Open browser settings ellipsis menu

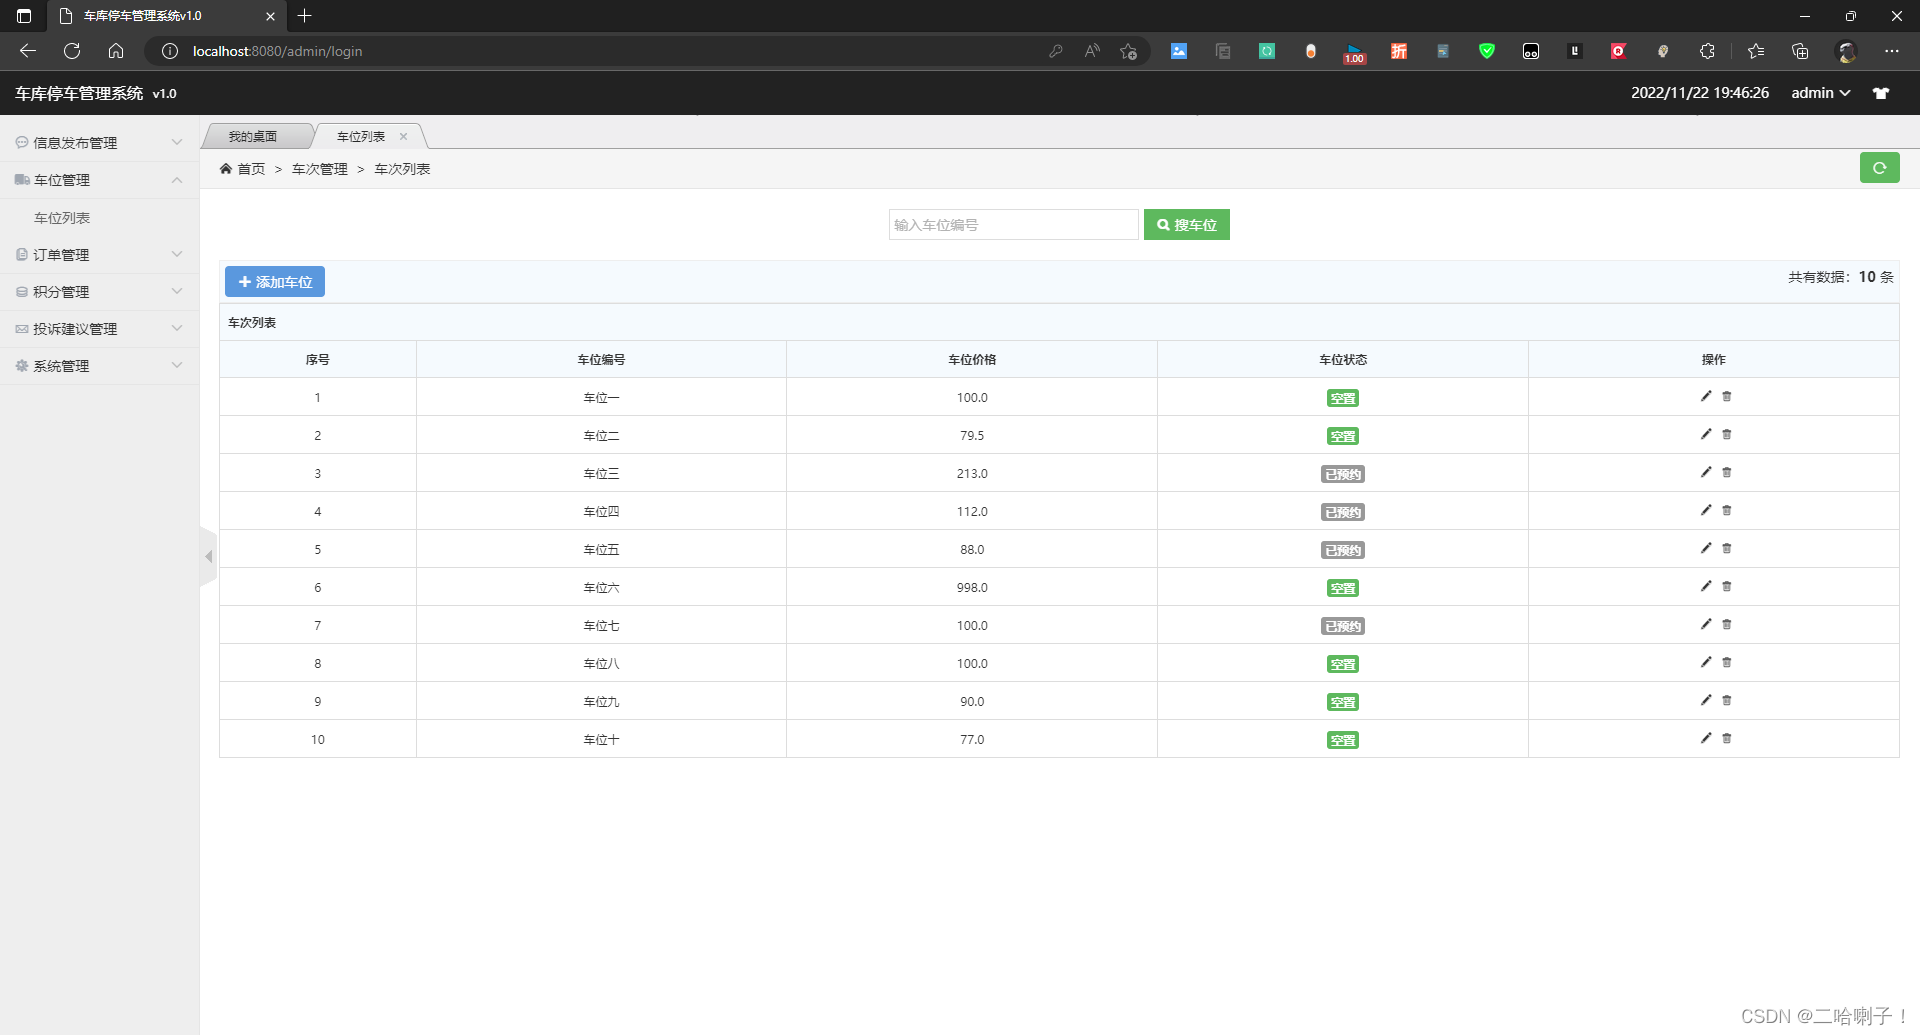[1891, 51]
